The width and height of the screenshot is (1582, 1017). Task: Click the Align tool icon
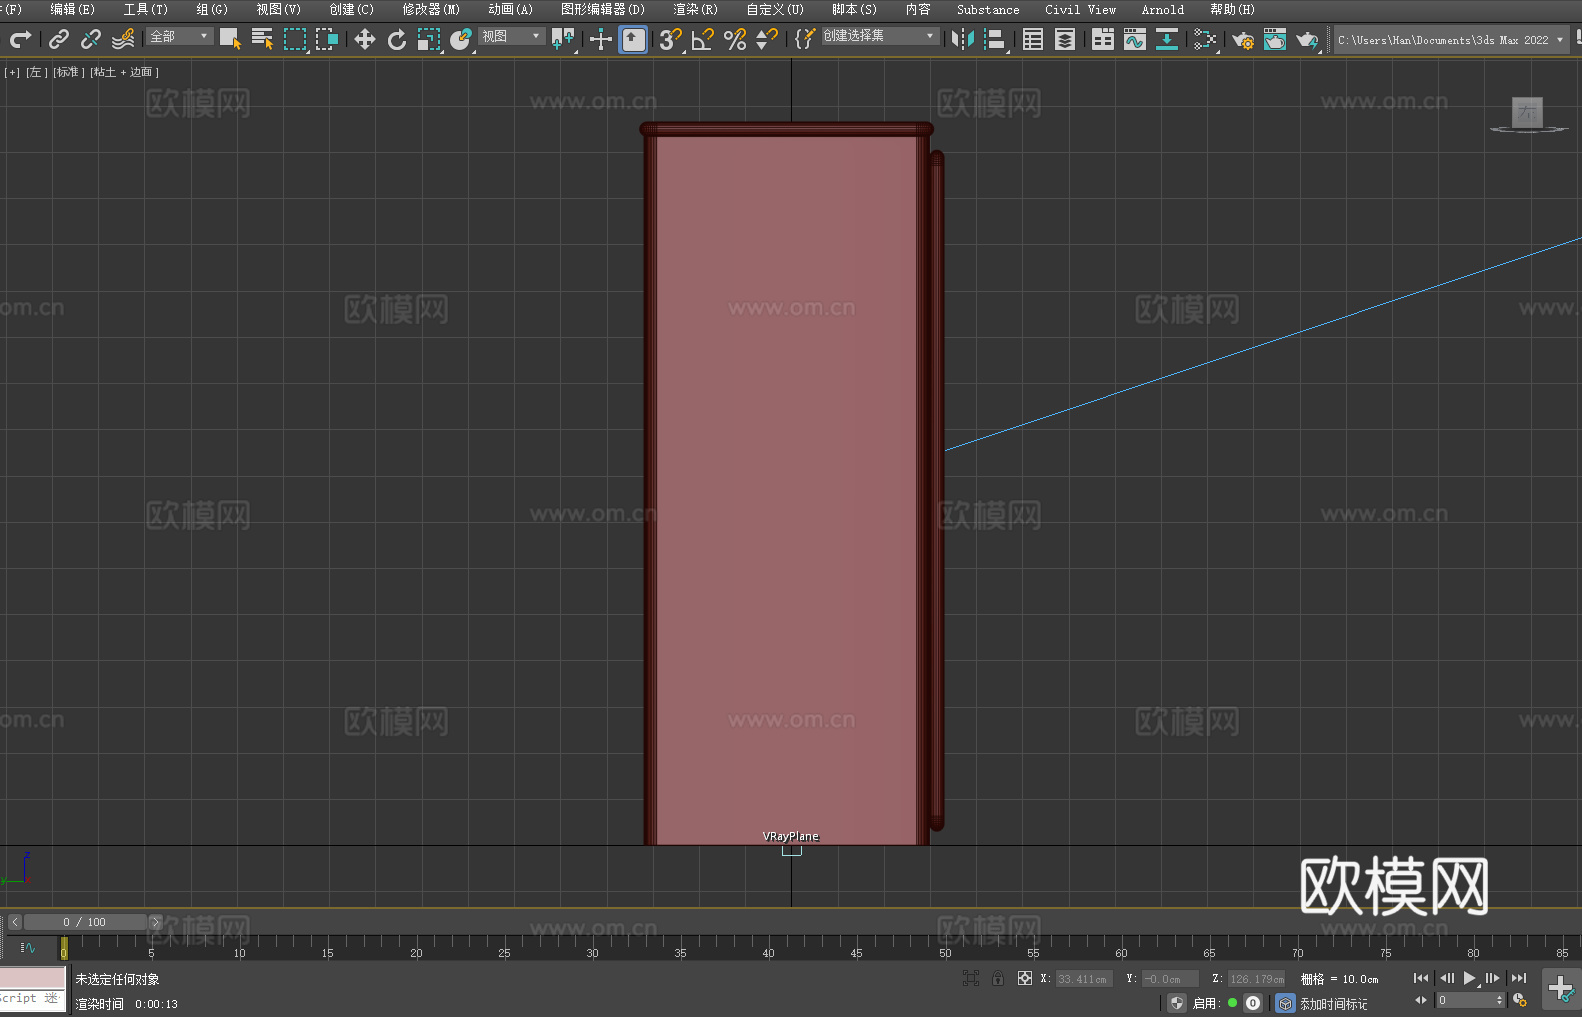(x=995, y=39)
